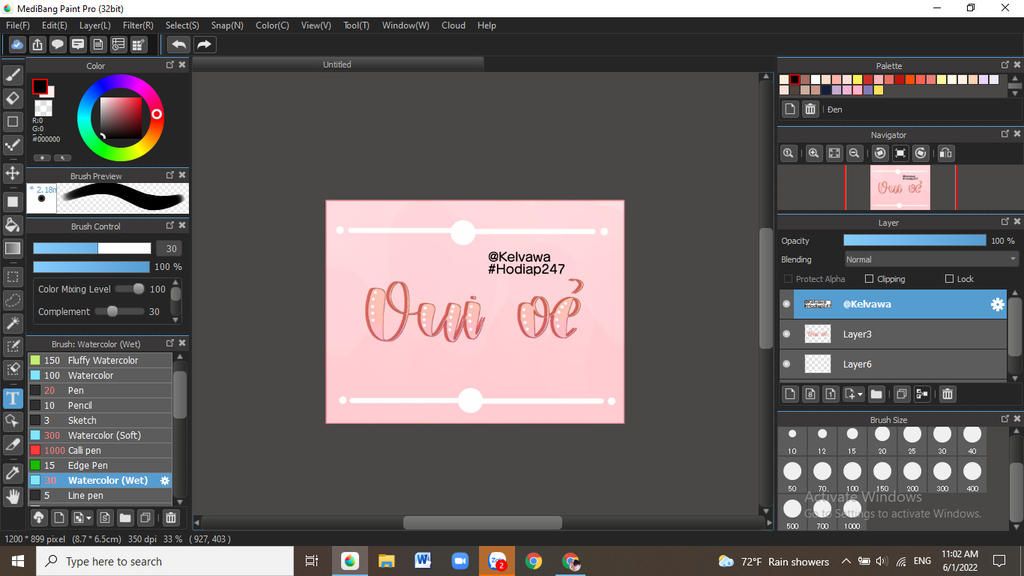Toggle visibility of @Kelvawa layer
This screenshot has height=576, width=1024.
pos(786,304)
